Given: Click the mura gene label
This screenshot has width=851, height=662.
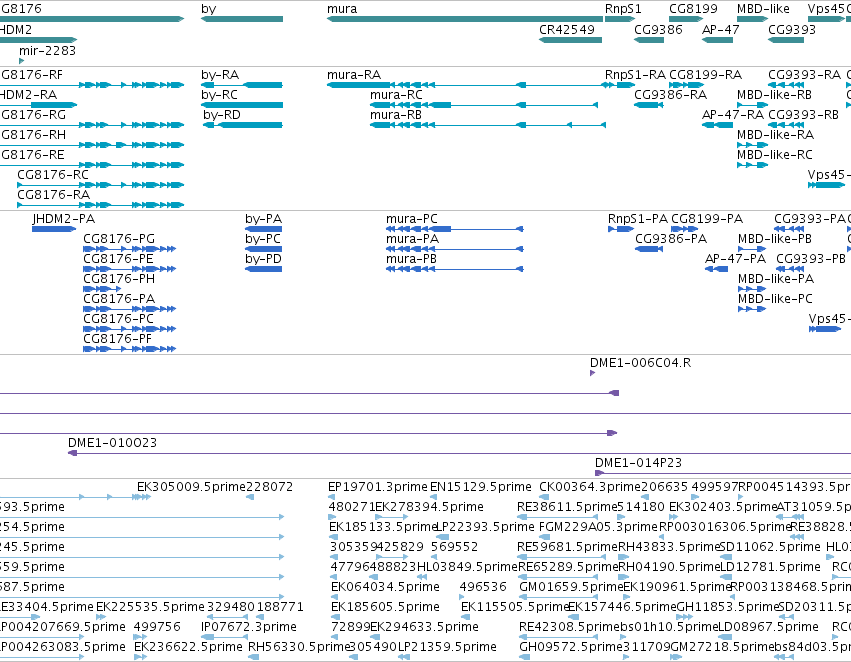Looking at the screenshot, I should [342, 9].
